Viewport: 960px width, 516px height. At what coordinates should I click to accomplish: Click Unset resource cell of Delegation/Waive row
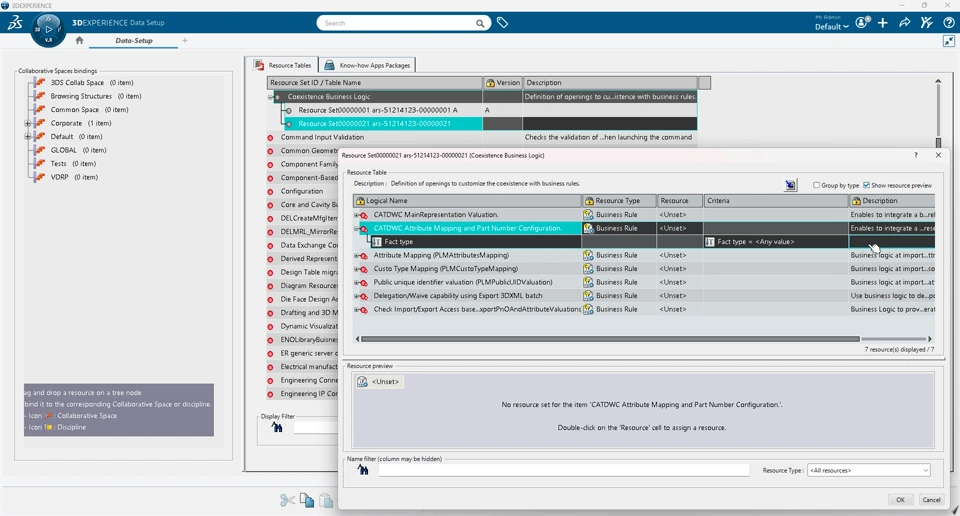pyautogui.click(x=680, y=296)
